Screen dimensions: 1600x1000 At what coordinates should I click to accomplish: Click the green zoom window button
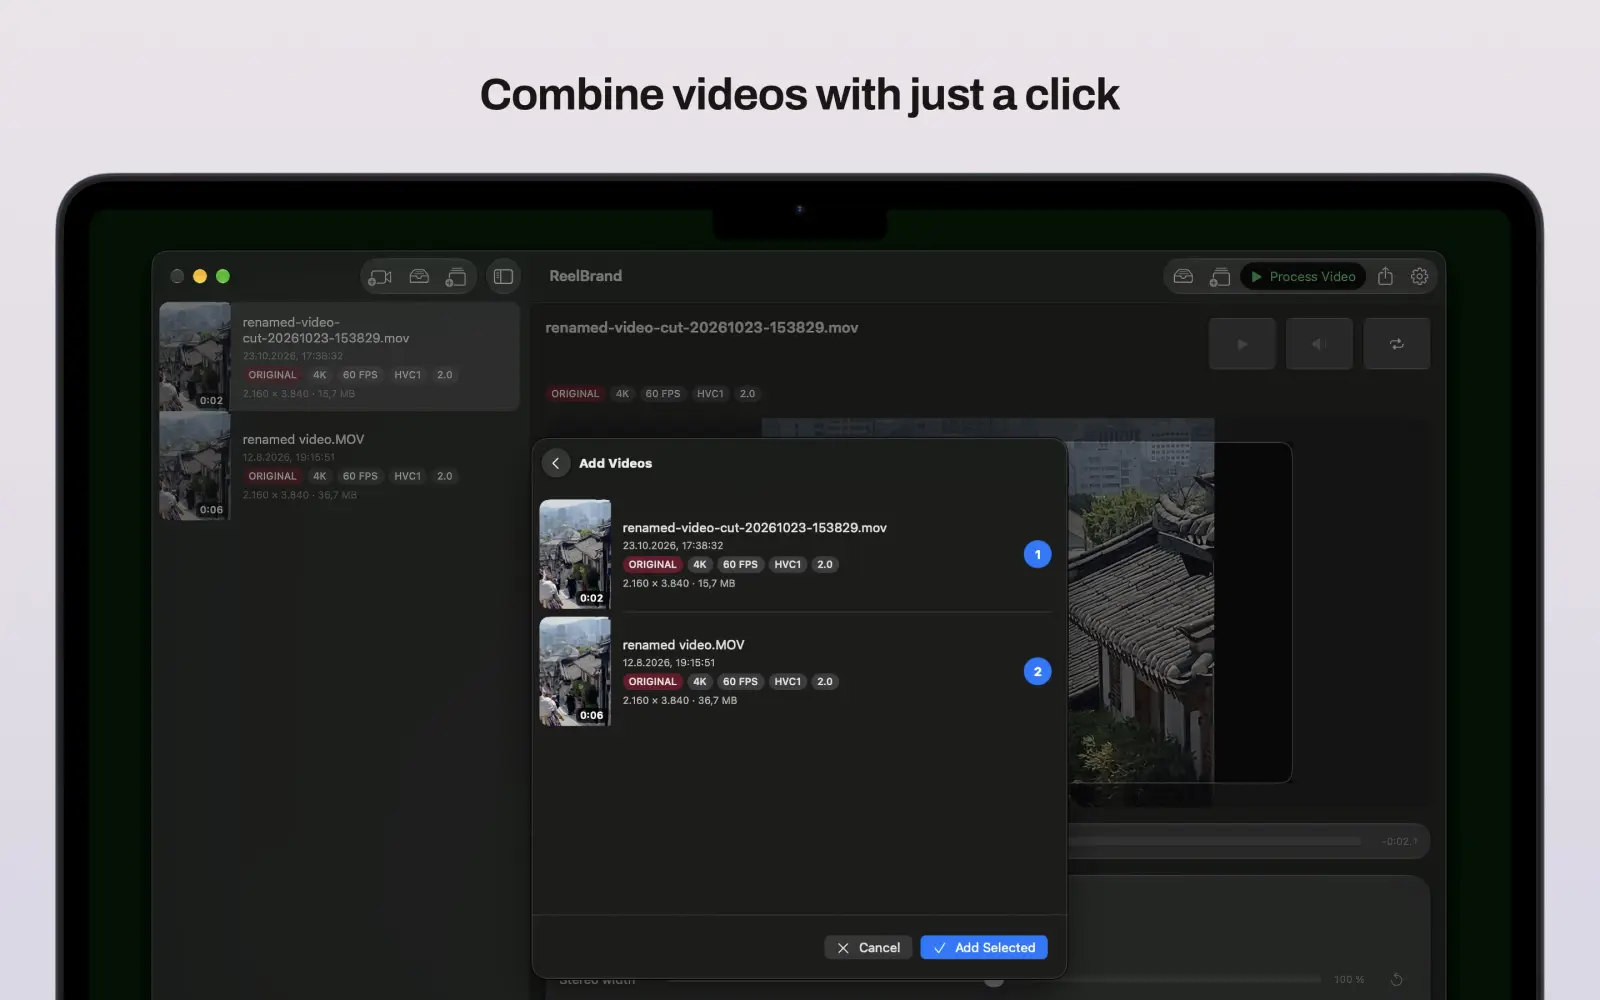(223, 276)
